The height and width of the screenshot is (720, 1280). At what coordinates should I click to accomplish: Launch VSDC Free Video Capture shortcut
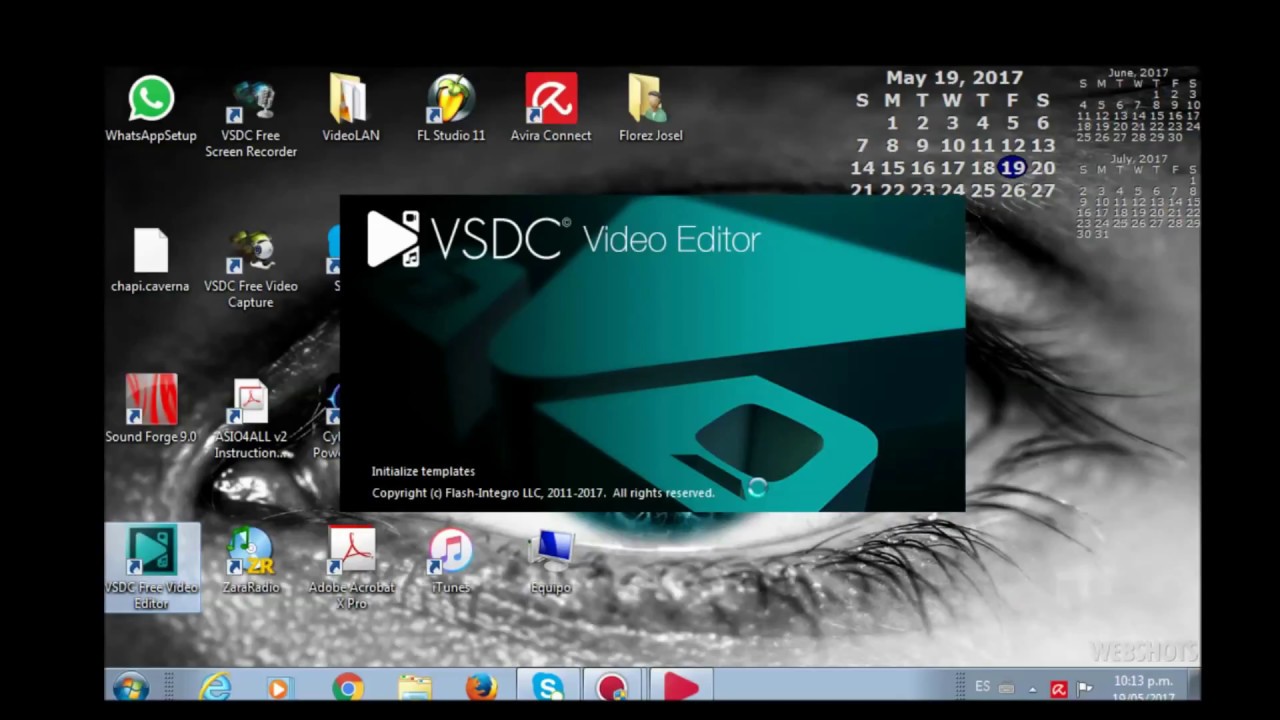click(x=251, y=269)
